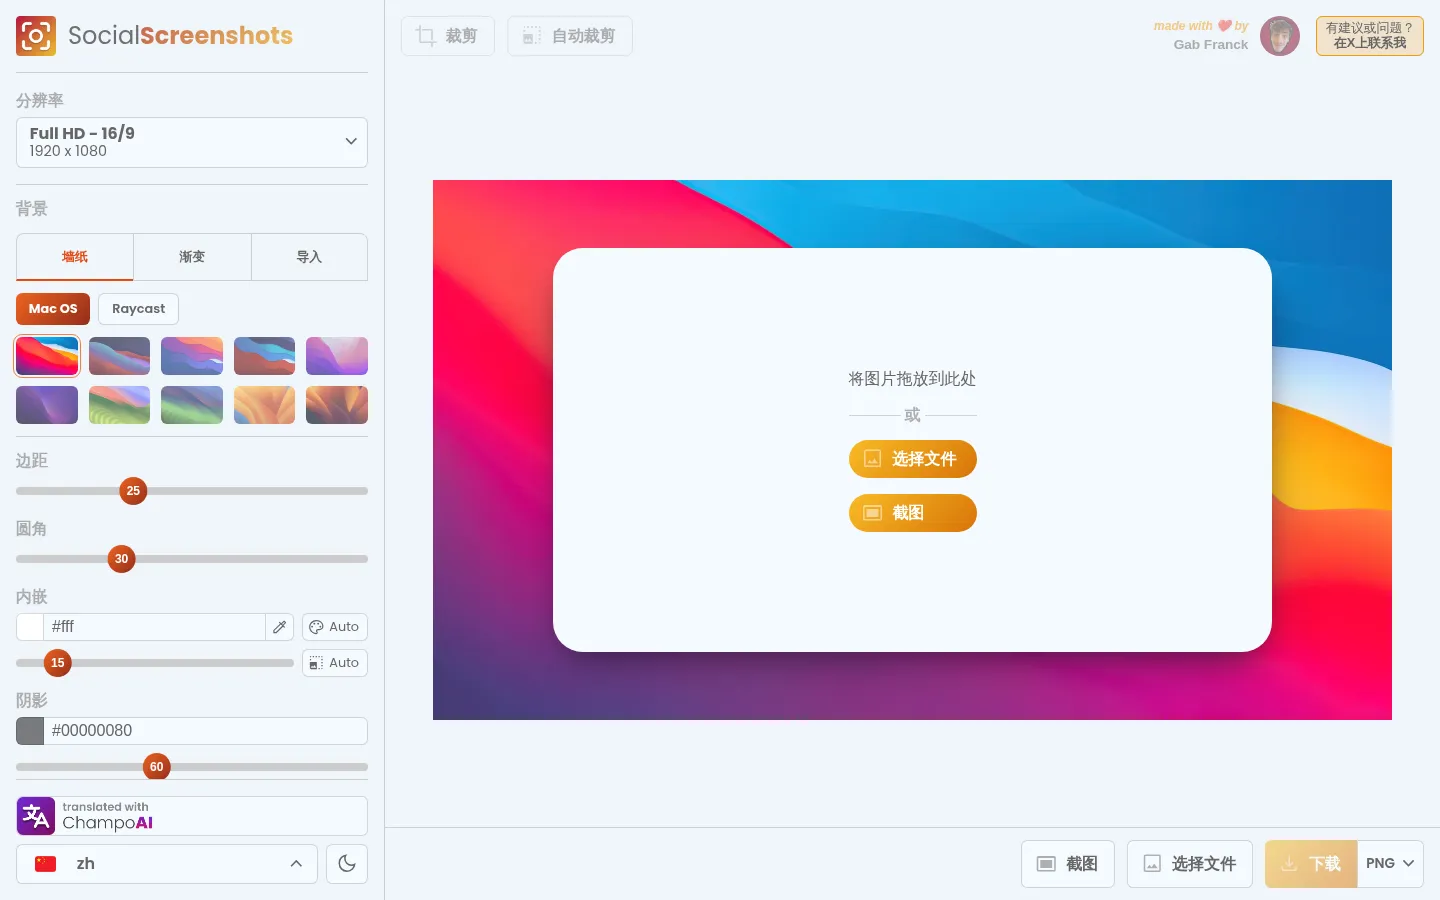Click the orange 选择文件 button in drop area

[913, 459]
